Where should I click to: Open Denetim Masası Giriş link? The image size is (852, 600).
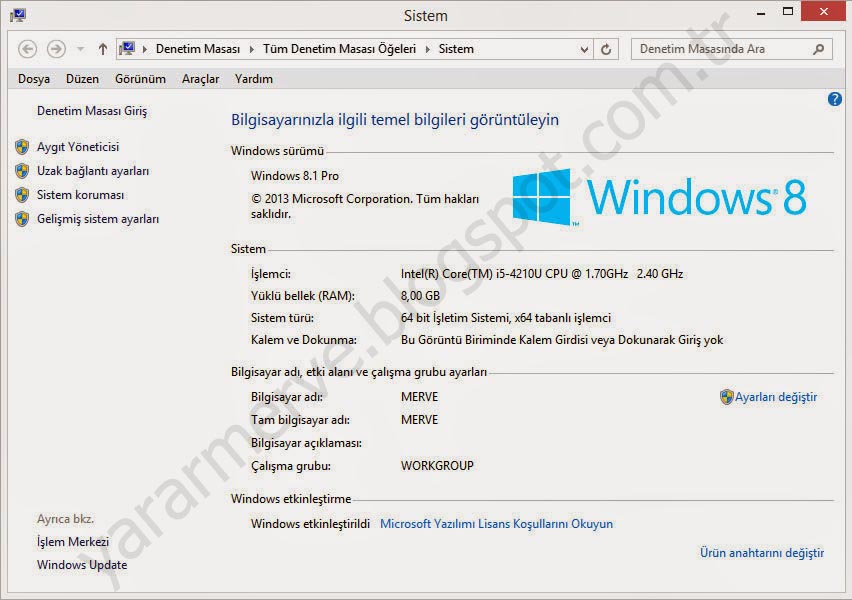[92, 111]
